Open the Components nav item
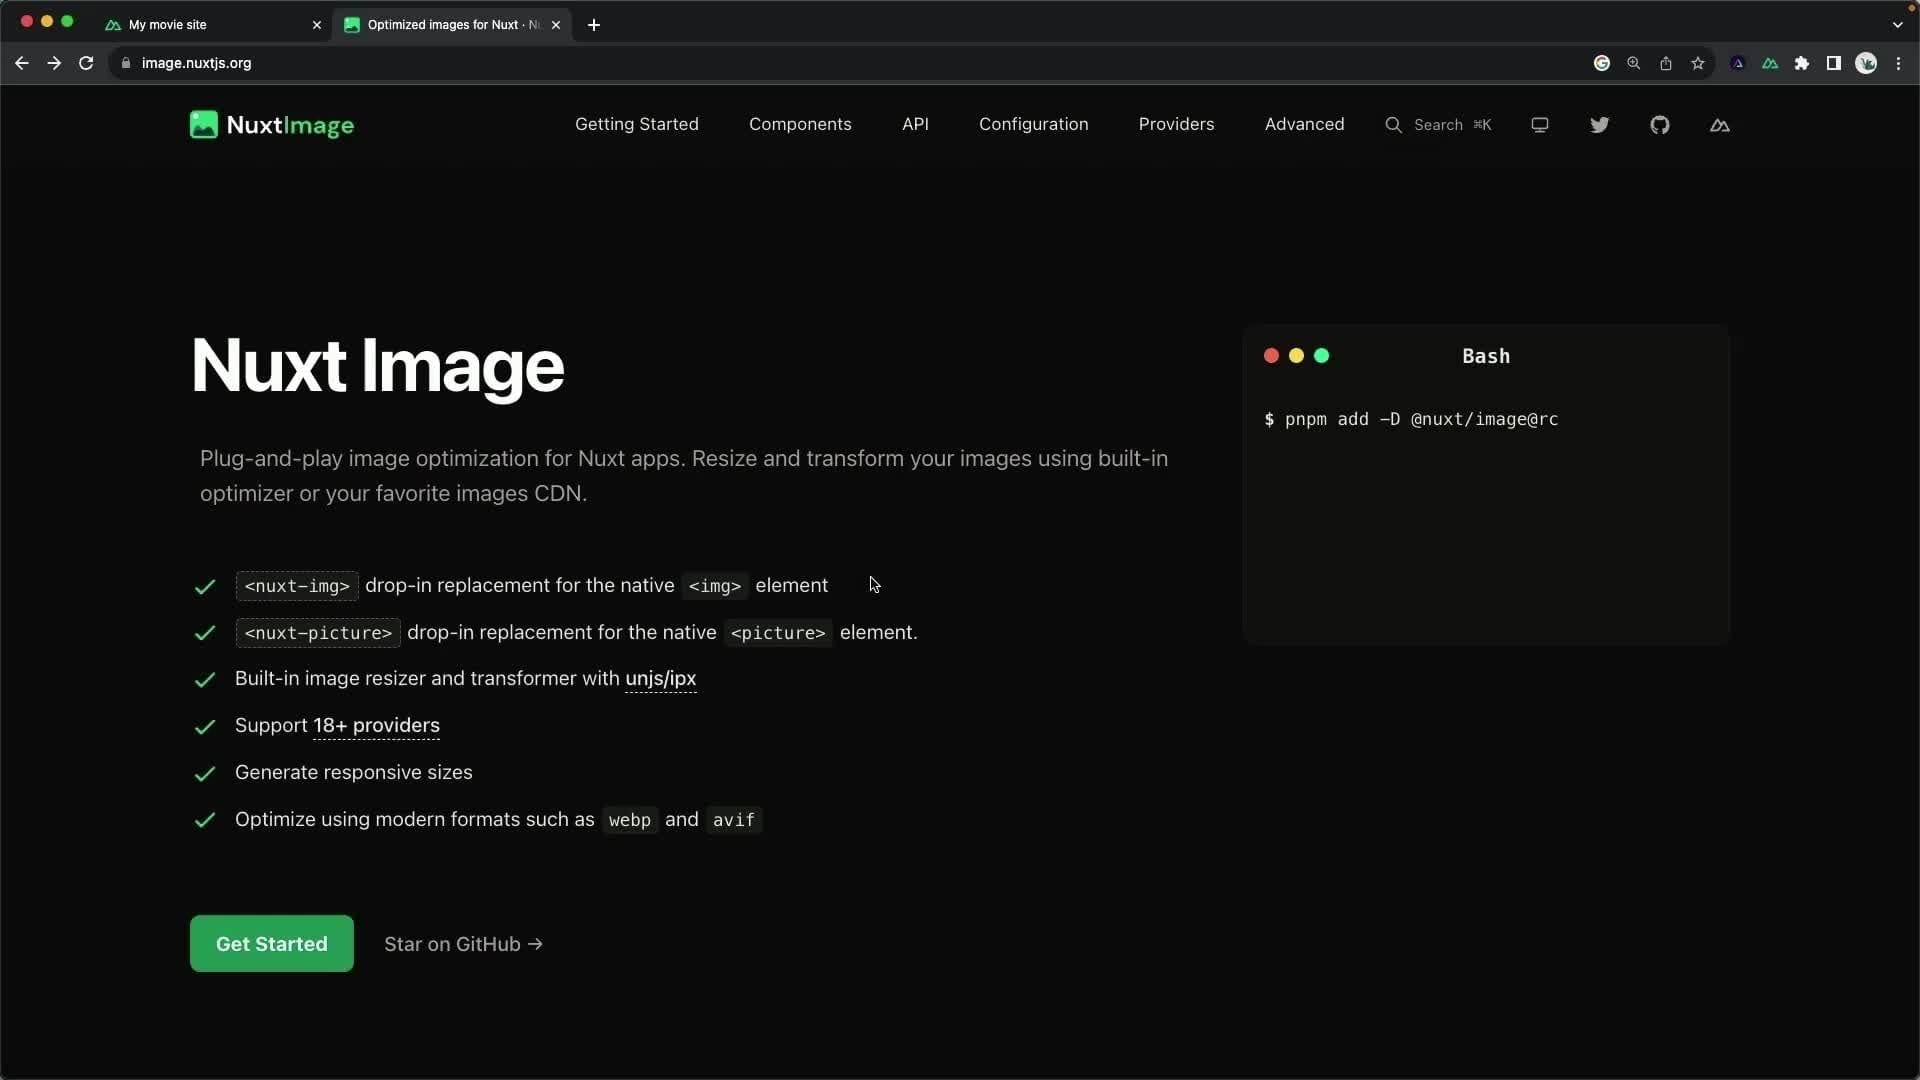This screenshot has height=1080, width=1920. (x=800, y=125)
